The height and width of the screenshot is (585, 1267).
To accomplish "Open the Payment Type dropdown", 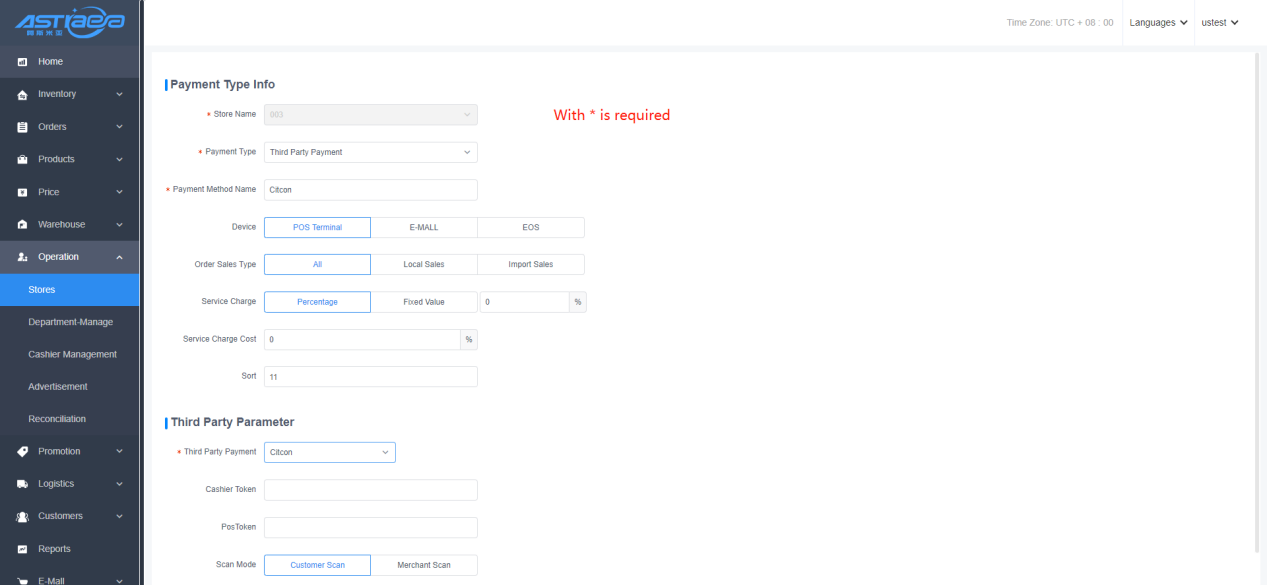I will pos(370,152).
